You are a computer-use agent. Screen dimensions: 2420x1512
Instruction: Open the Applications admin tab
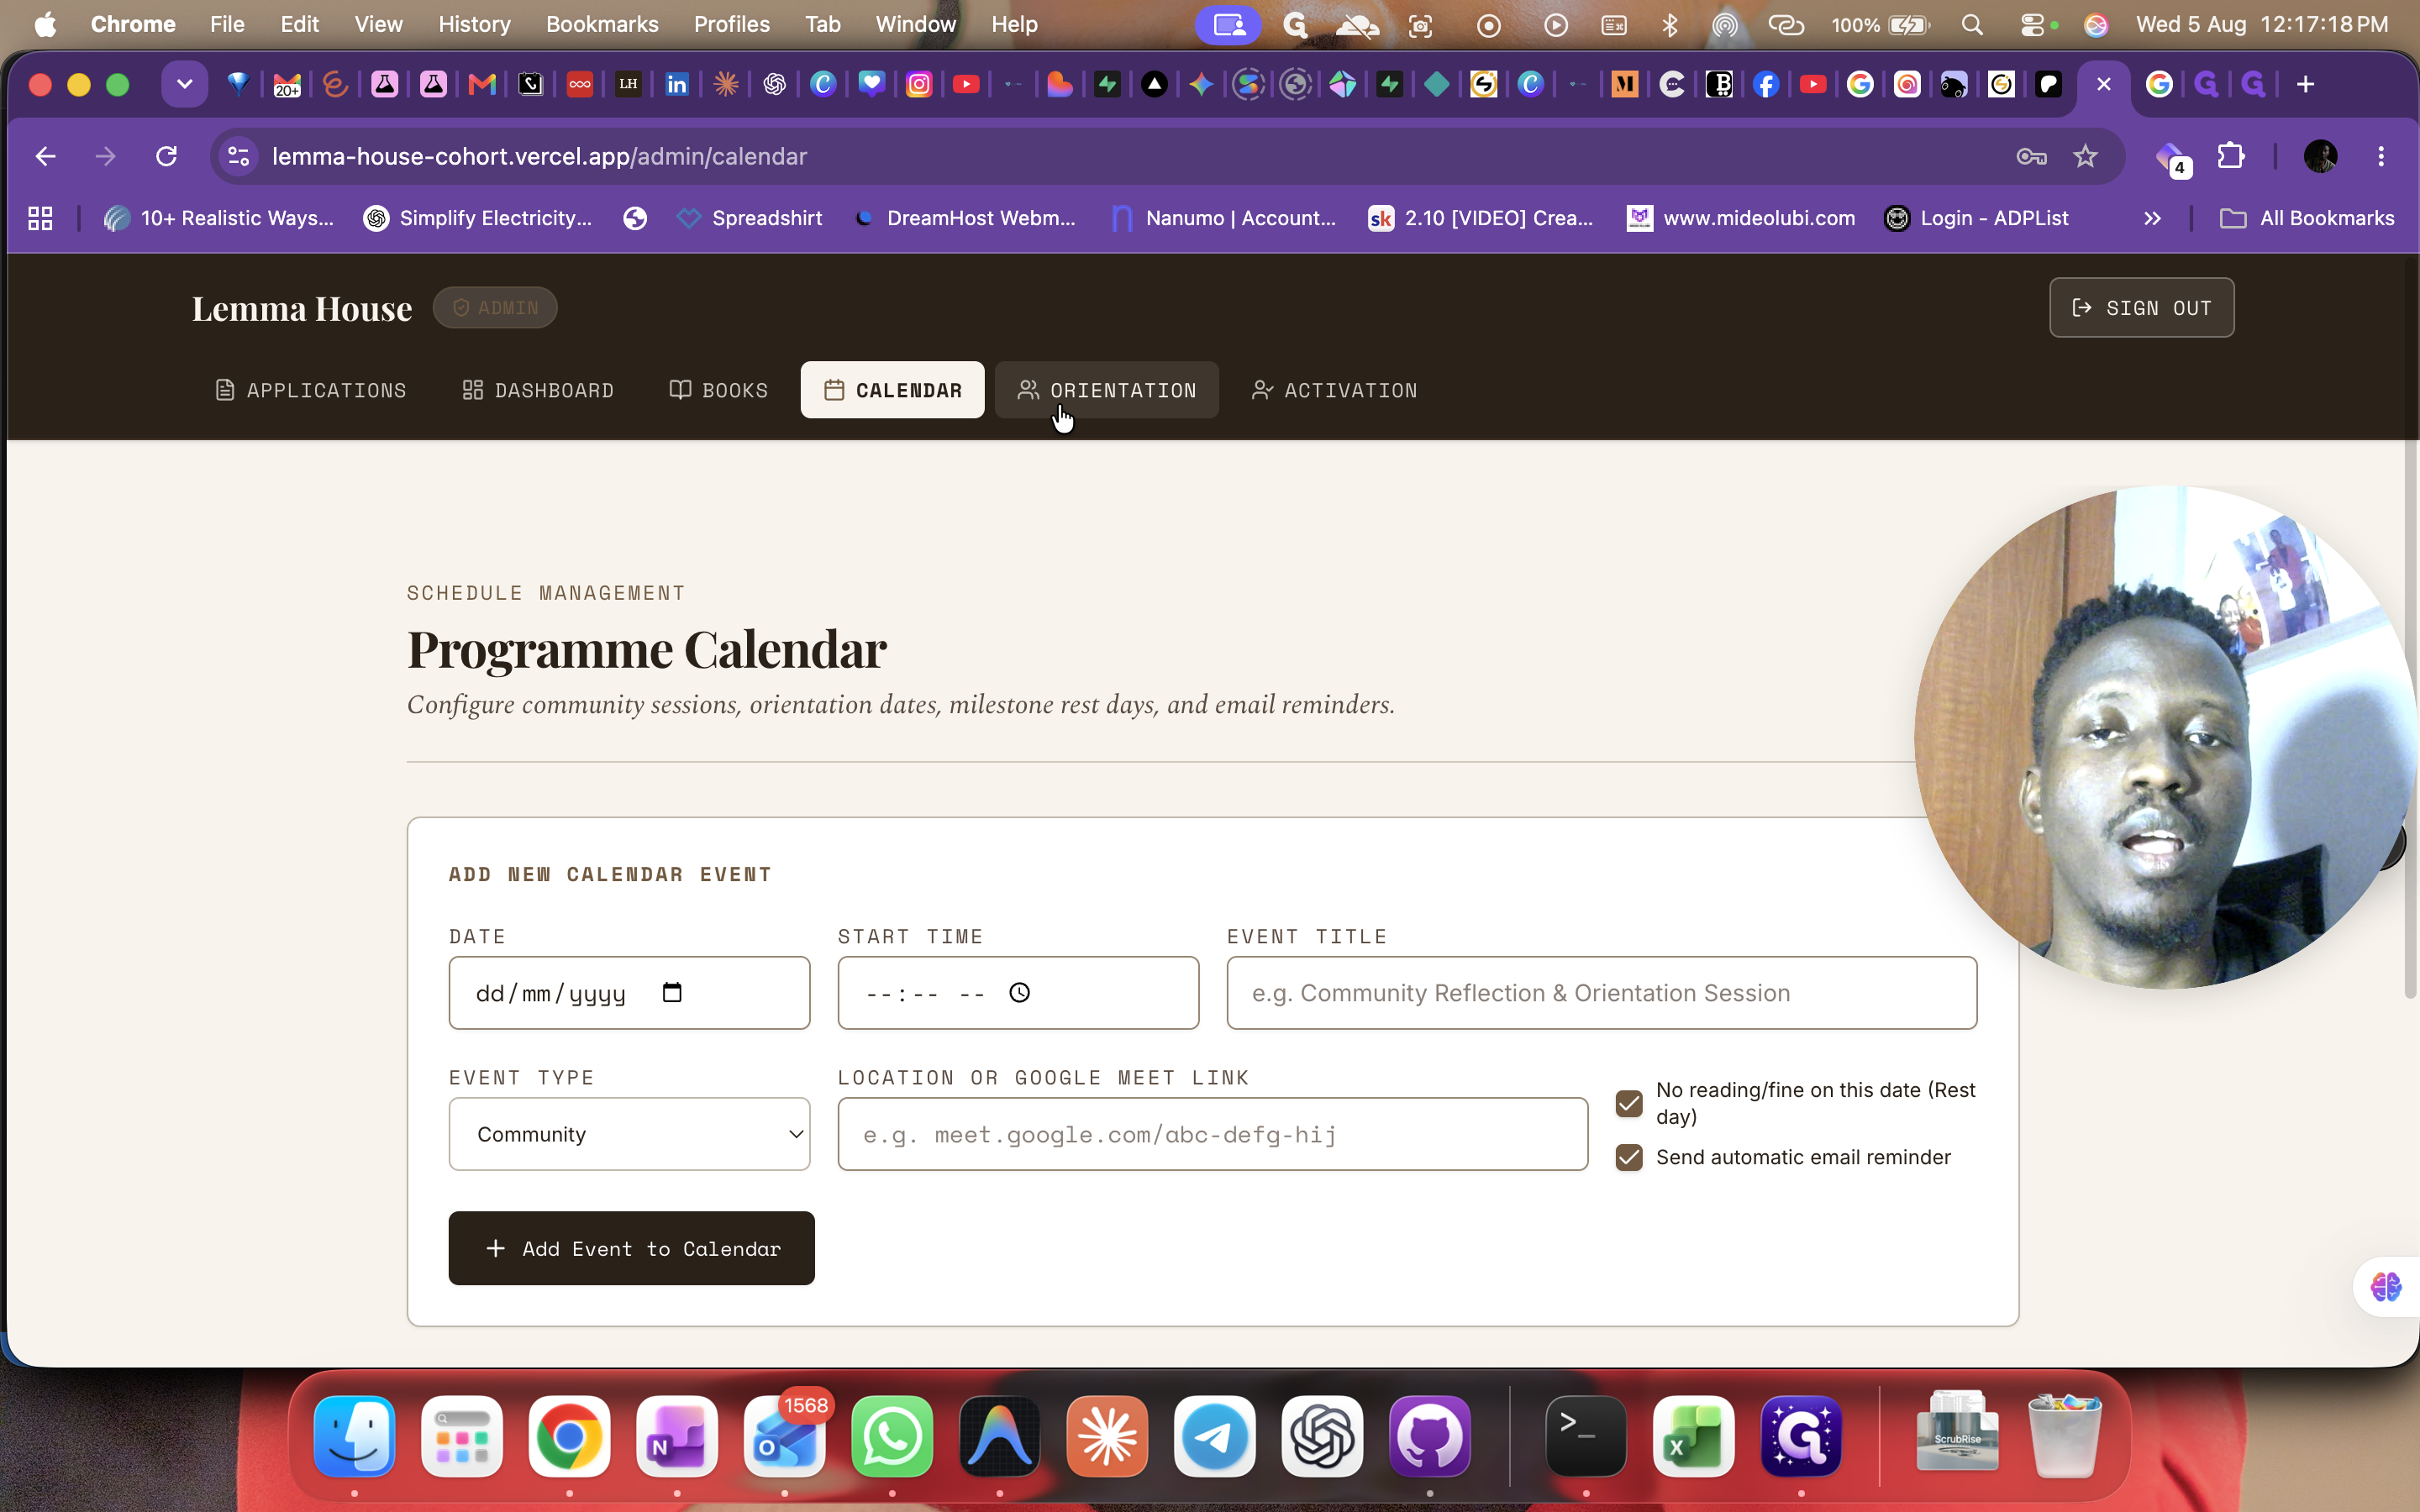[311, 390]
